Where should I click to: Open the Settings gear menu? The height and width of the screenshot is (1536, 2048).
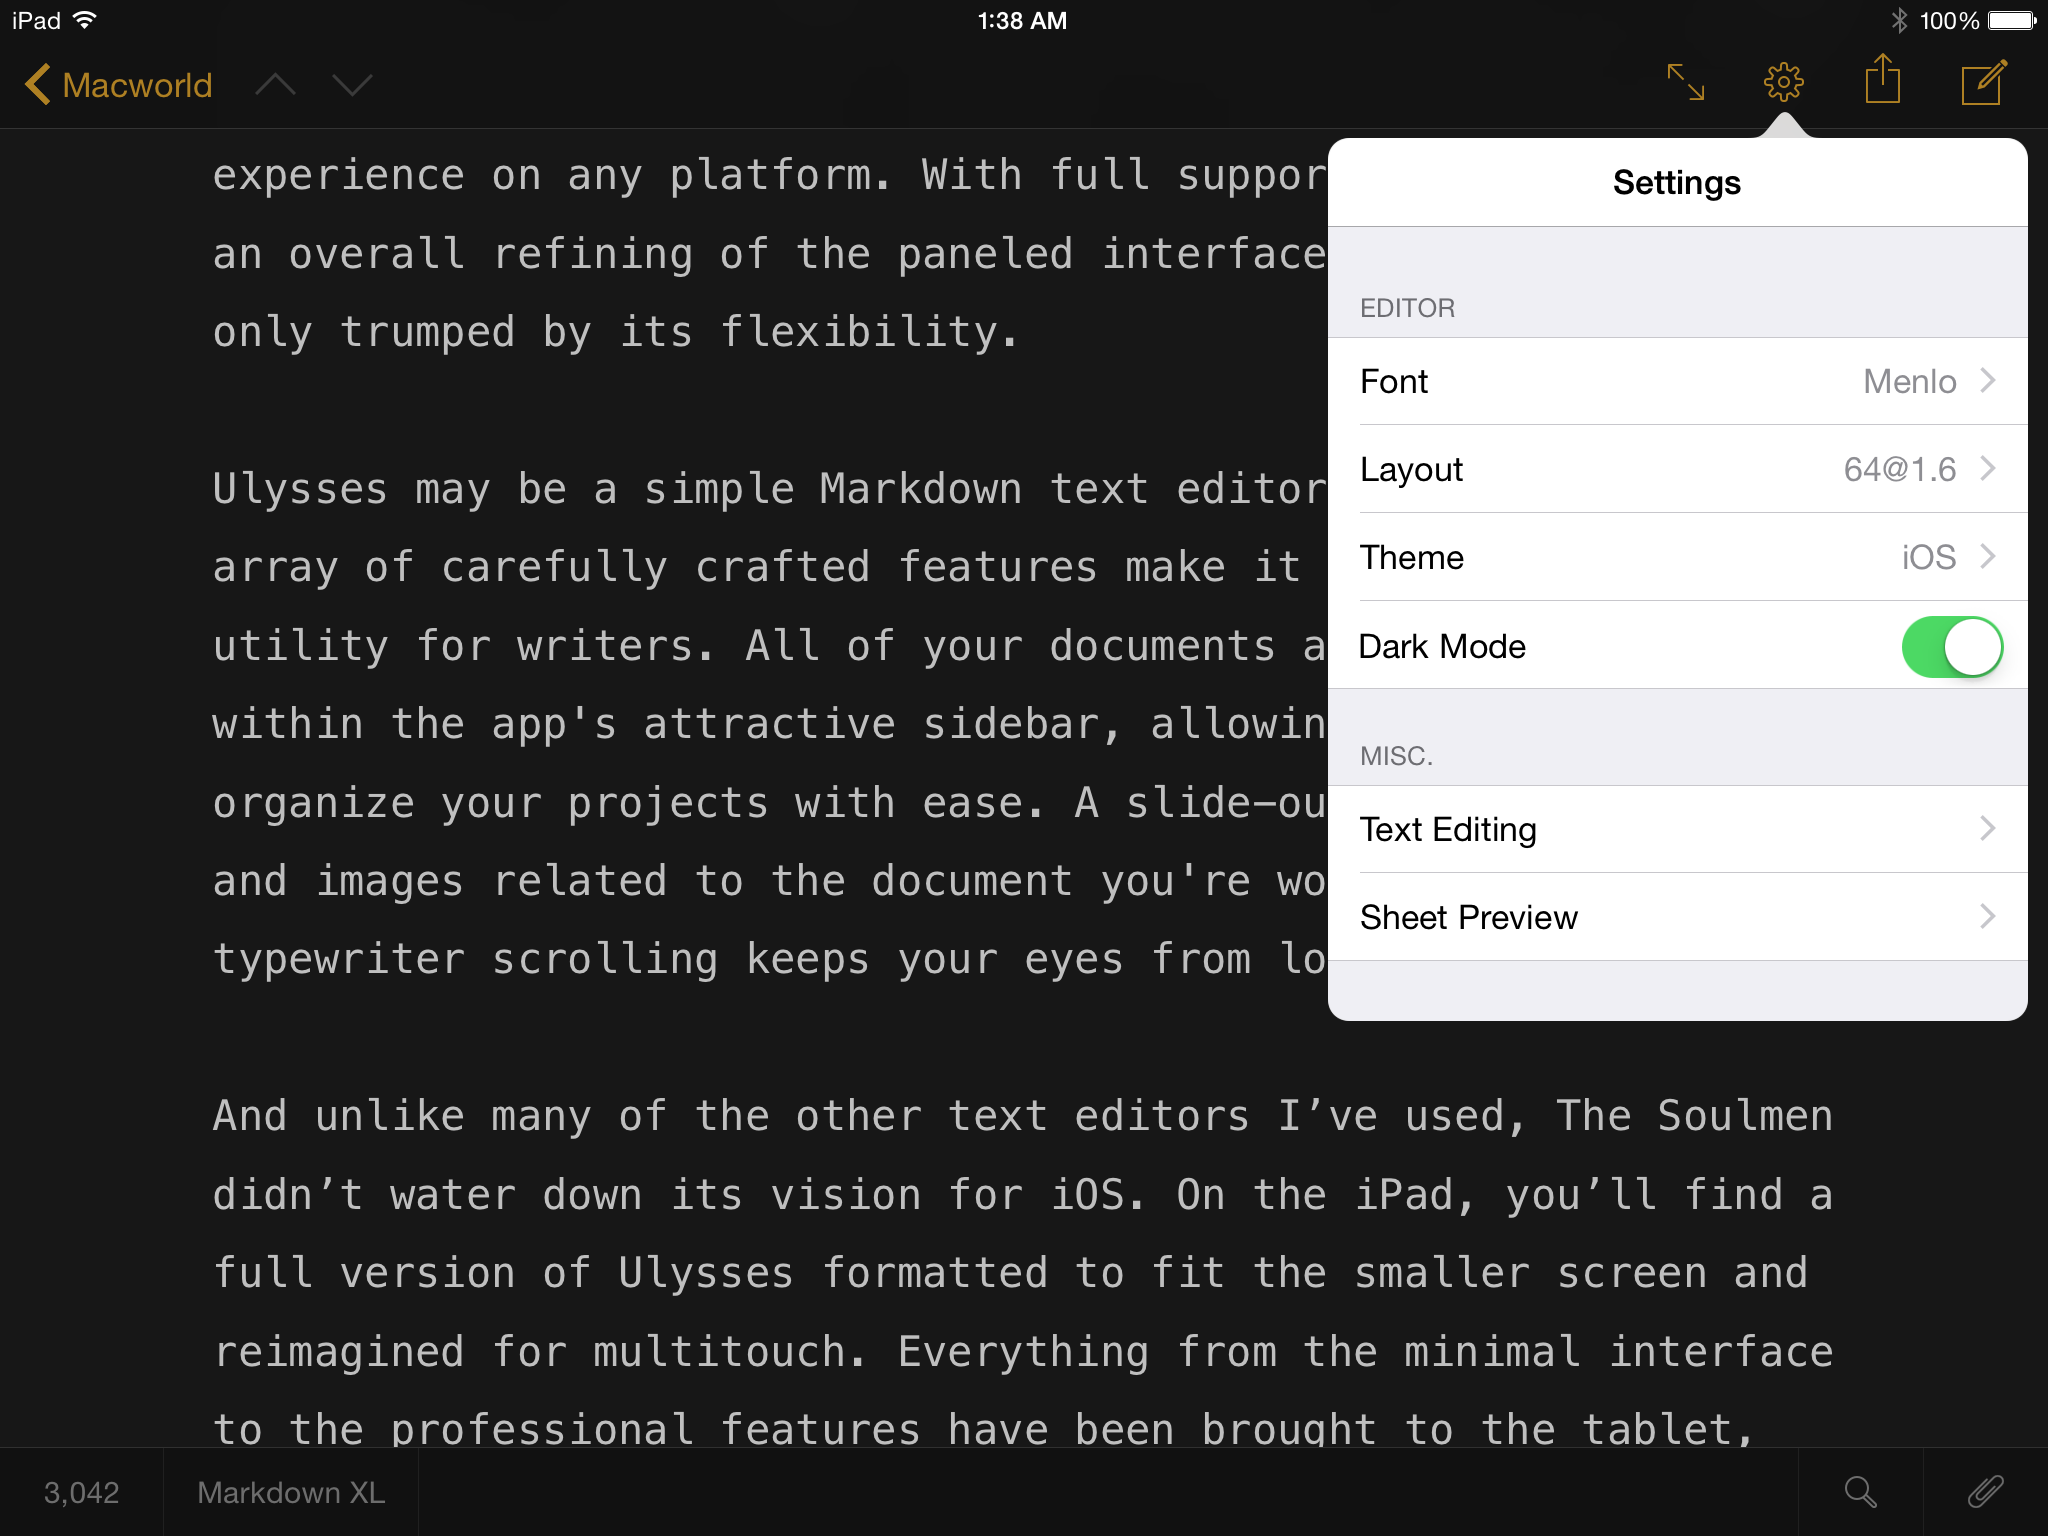(x=1785, y=84)
